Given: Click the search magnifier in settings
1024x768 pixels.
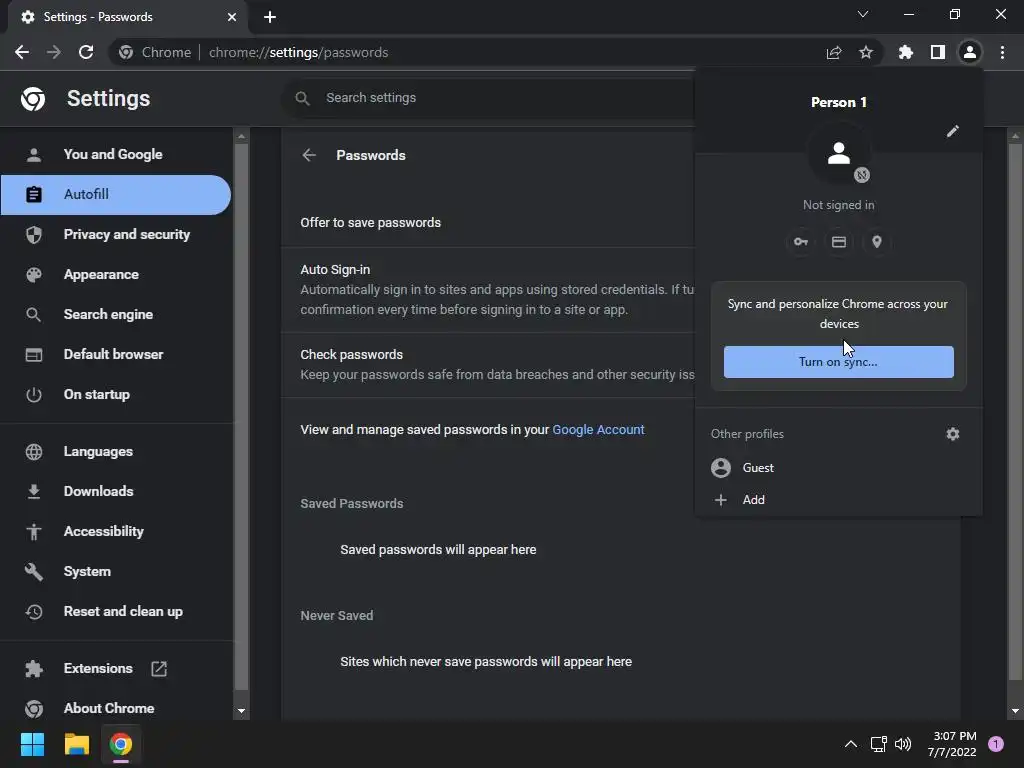Looking at the screenshot, I should [302, 98].
